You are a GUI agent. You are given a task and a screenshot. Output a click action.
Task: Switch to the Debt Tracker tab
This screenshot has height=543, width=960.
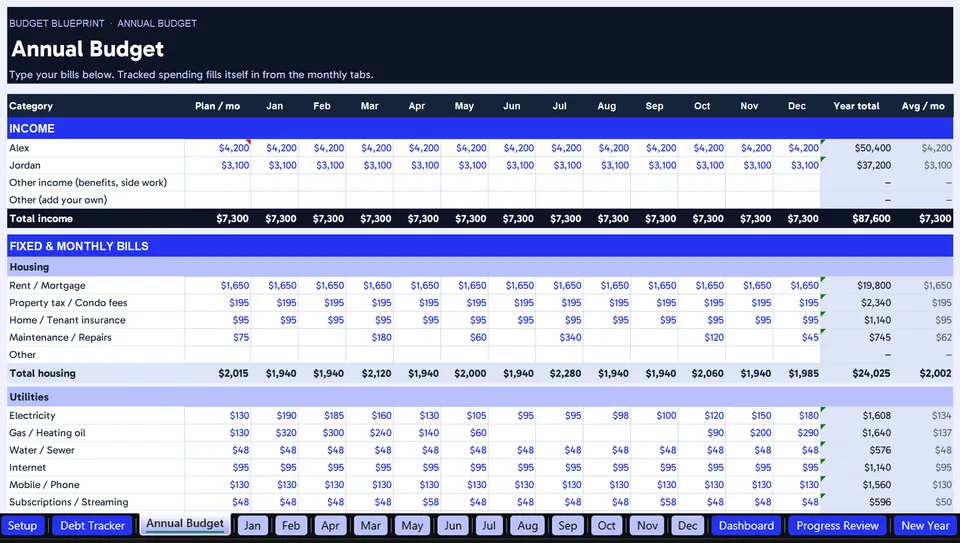(92, 526)
